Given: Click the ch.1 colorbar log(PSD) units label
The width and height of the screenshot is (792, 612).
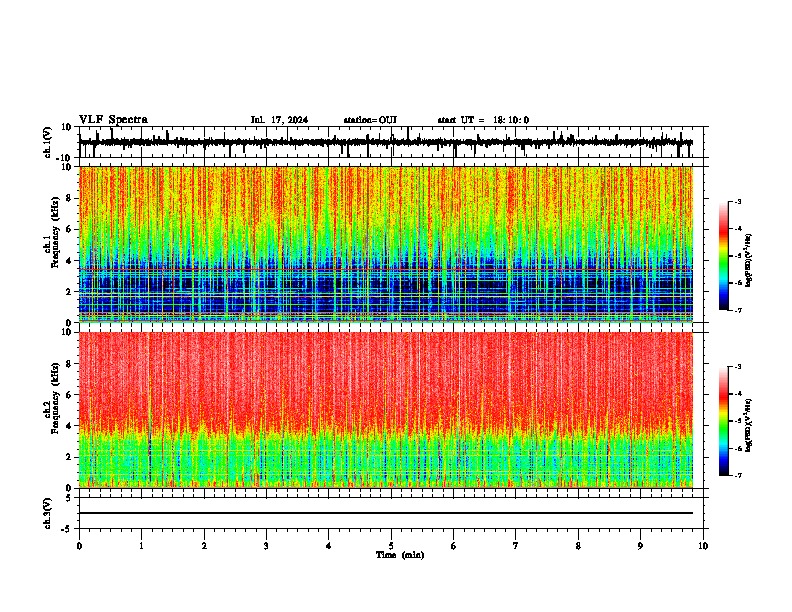Looking at the screenshot, I should (749, 261).
